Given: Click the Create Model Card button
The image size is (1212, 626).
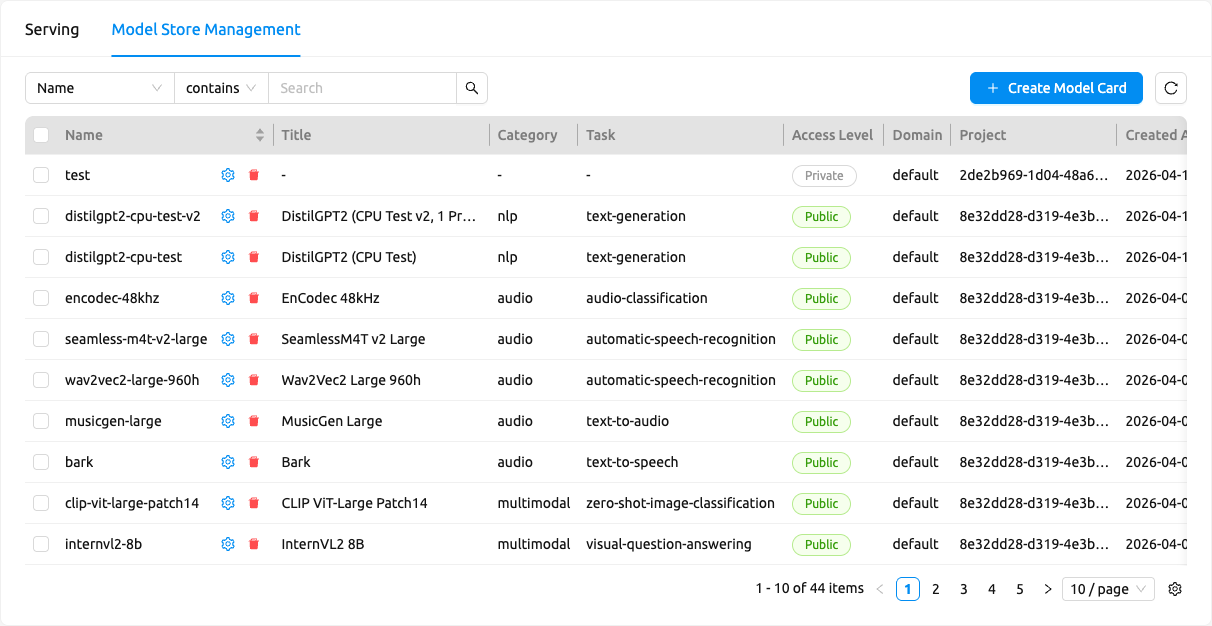Looking at the screenshot, I should coord(1056,88).
